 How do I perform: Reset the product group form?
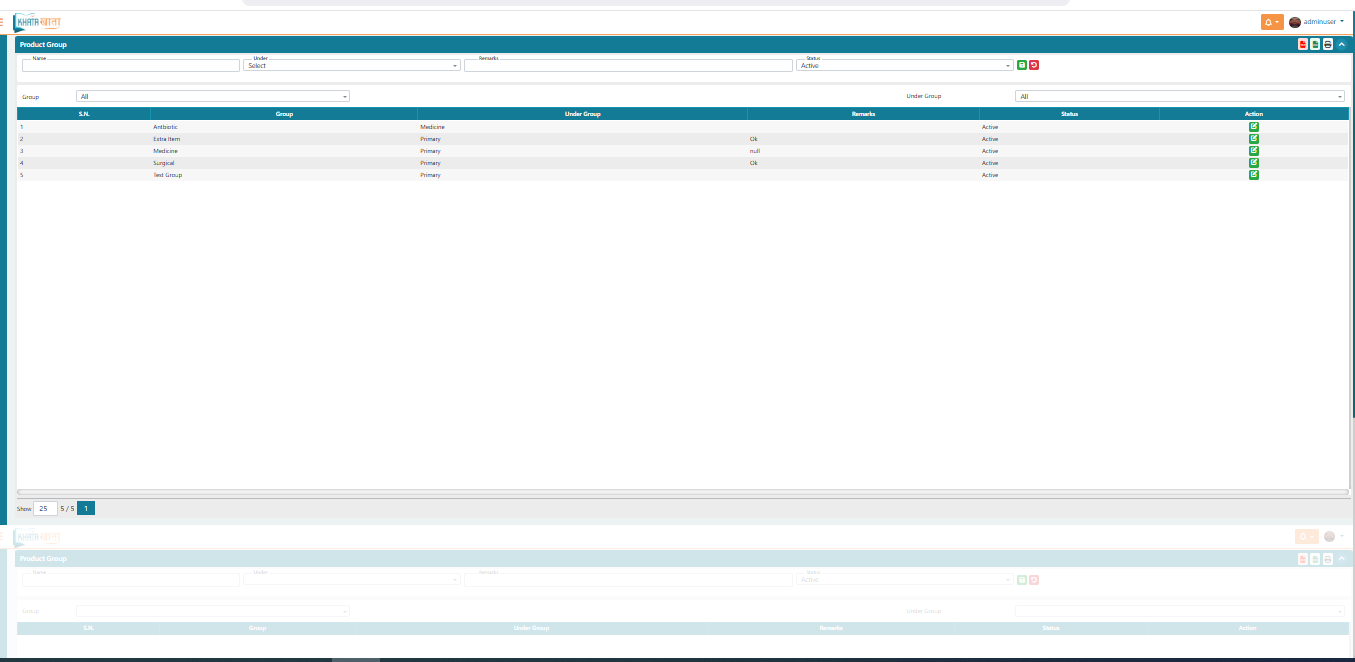click(1034, 65)
